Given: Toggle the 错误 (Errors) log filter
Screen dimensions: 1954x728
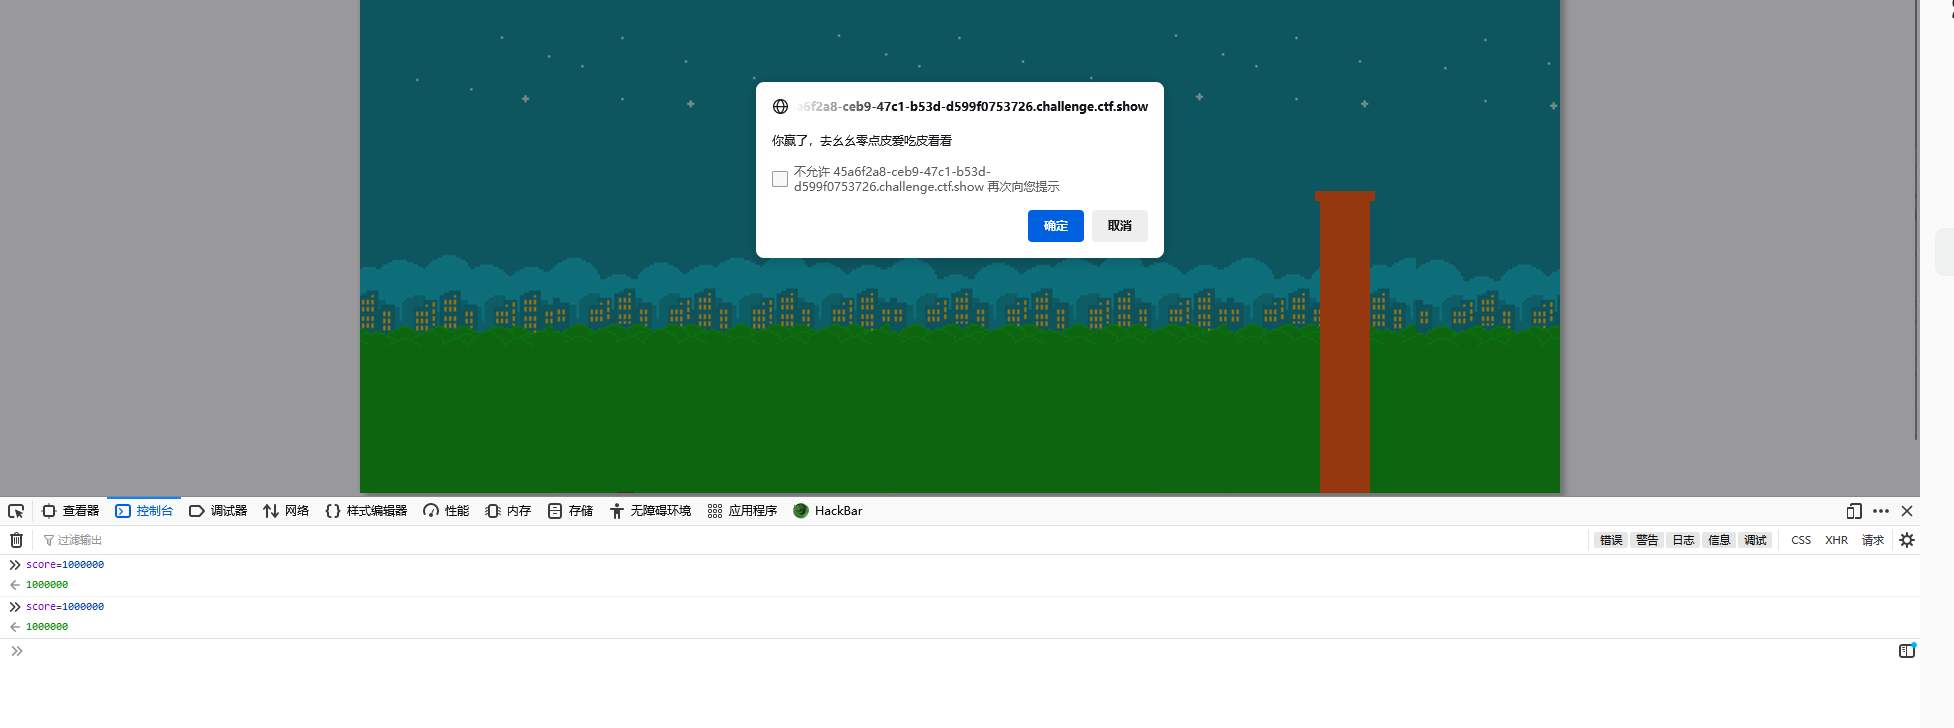Looking at the screenshot, I should click(1611, 540).
